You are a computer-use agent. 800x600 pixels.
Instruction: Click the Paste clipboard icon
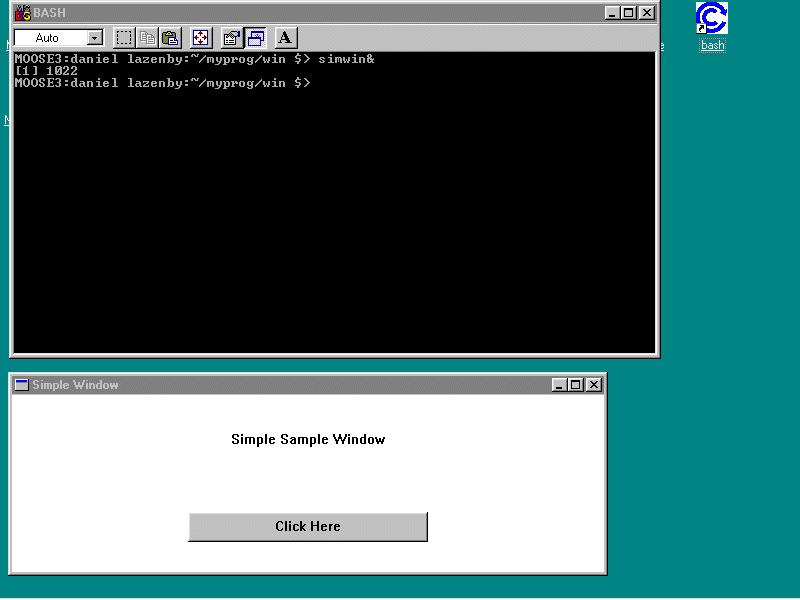170,38
